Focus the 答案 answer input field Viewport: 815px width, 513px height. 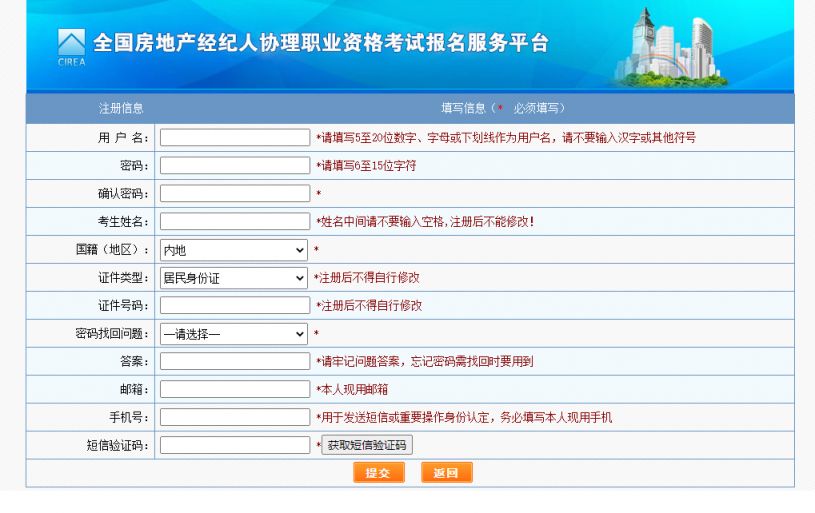[235, 361]
